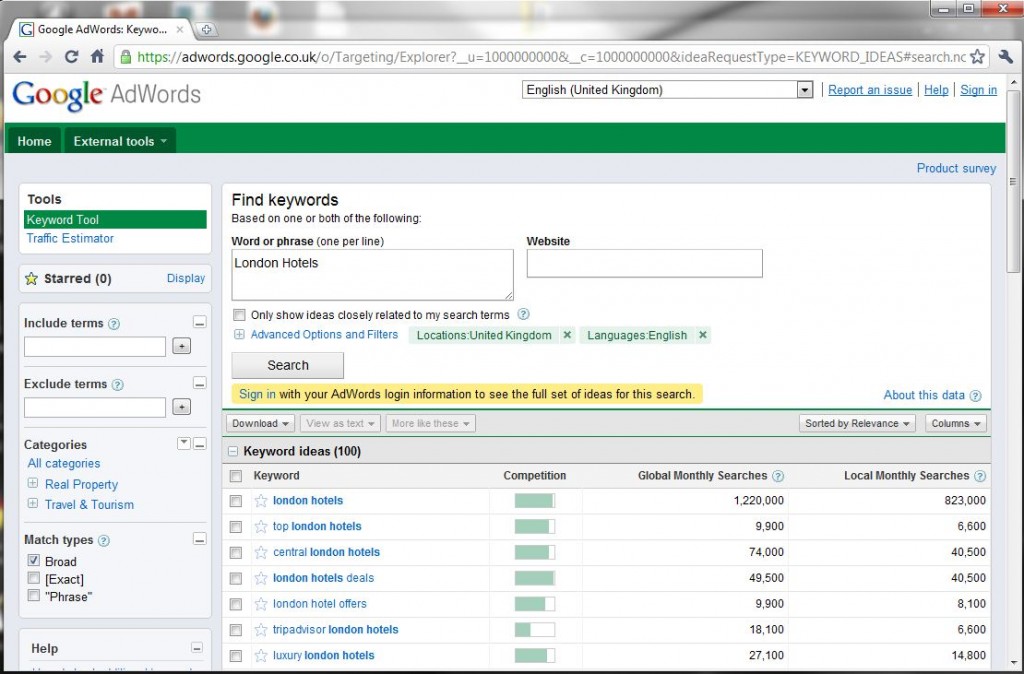Image resolution: width=1024 pixels, height=674 pixels.
Task: Open the language dropdown English (United Kingdom)
Action: pos(667,90)
